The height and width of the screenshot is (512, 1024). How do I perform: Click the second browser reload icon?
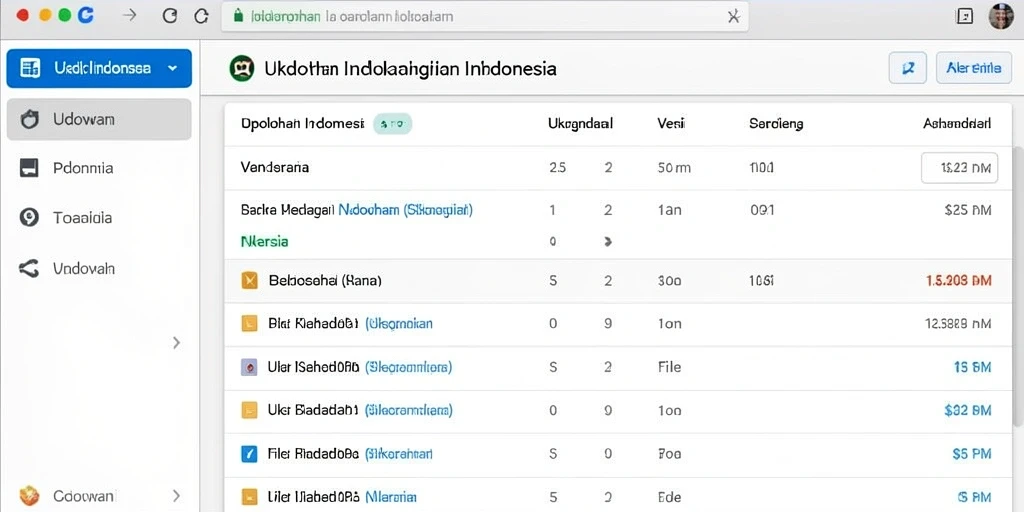click(202, 16)
